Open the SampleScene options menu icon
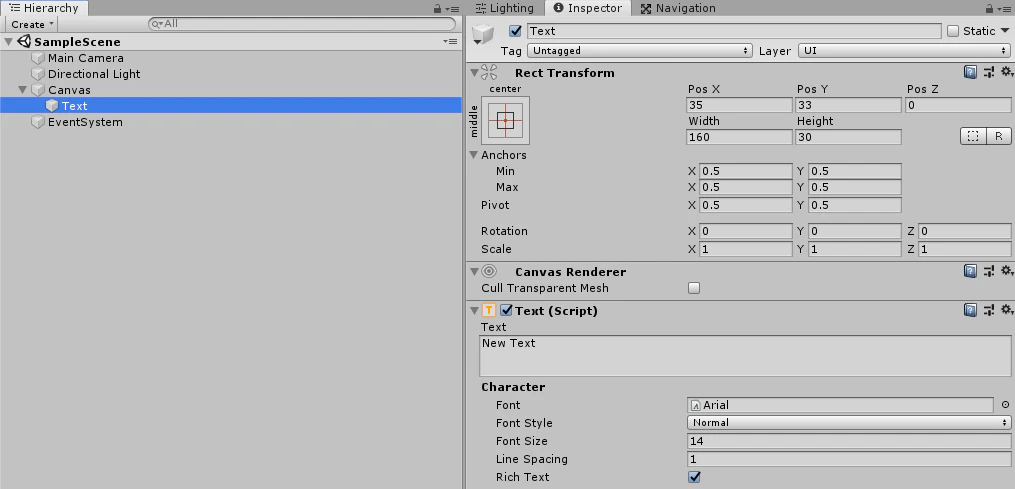Screen dimensions: 1015x489 pyautogui.click(x=450, y=41)
